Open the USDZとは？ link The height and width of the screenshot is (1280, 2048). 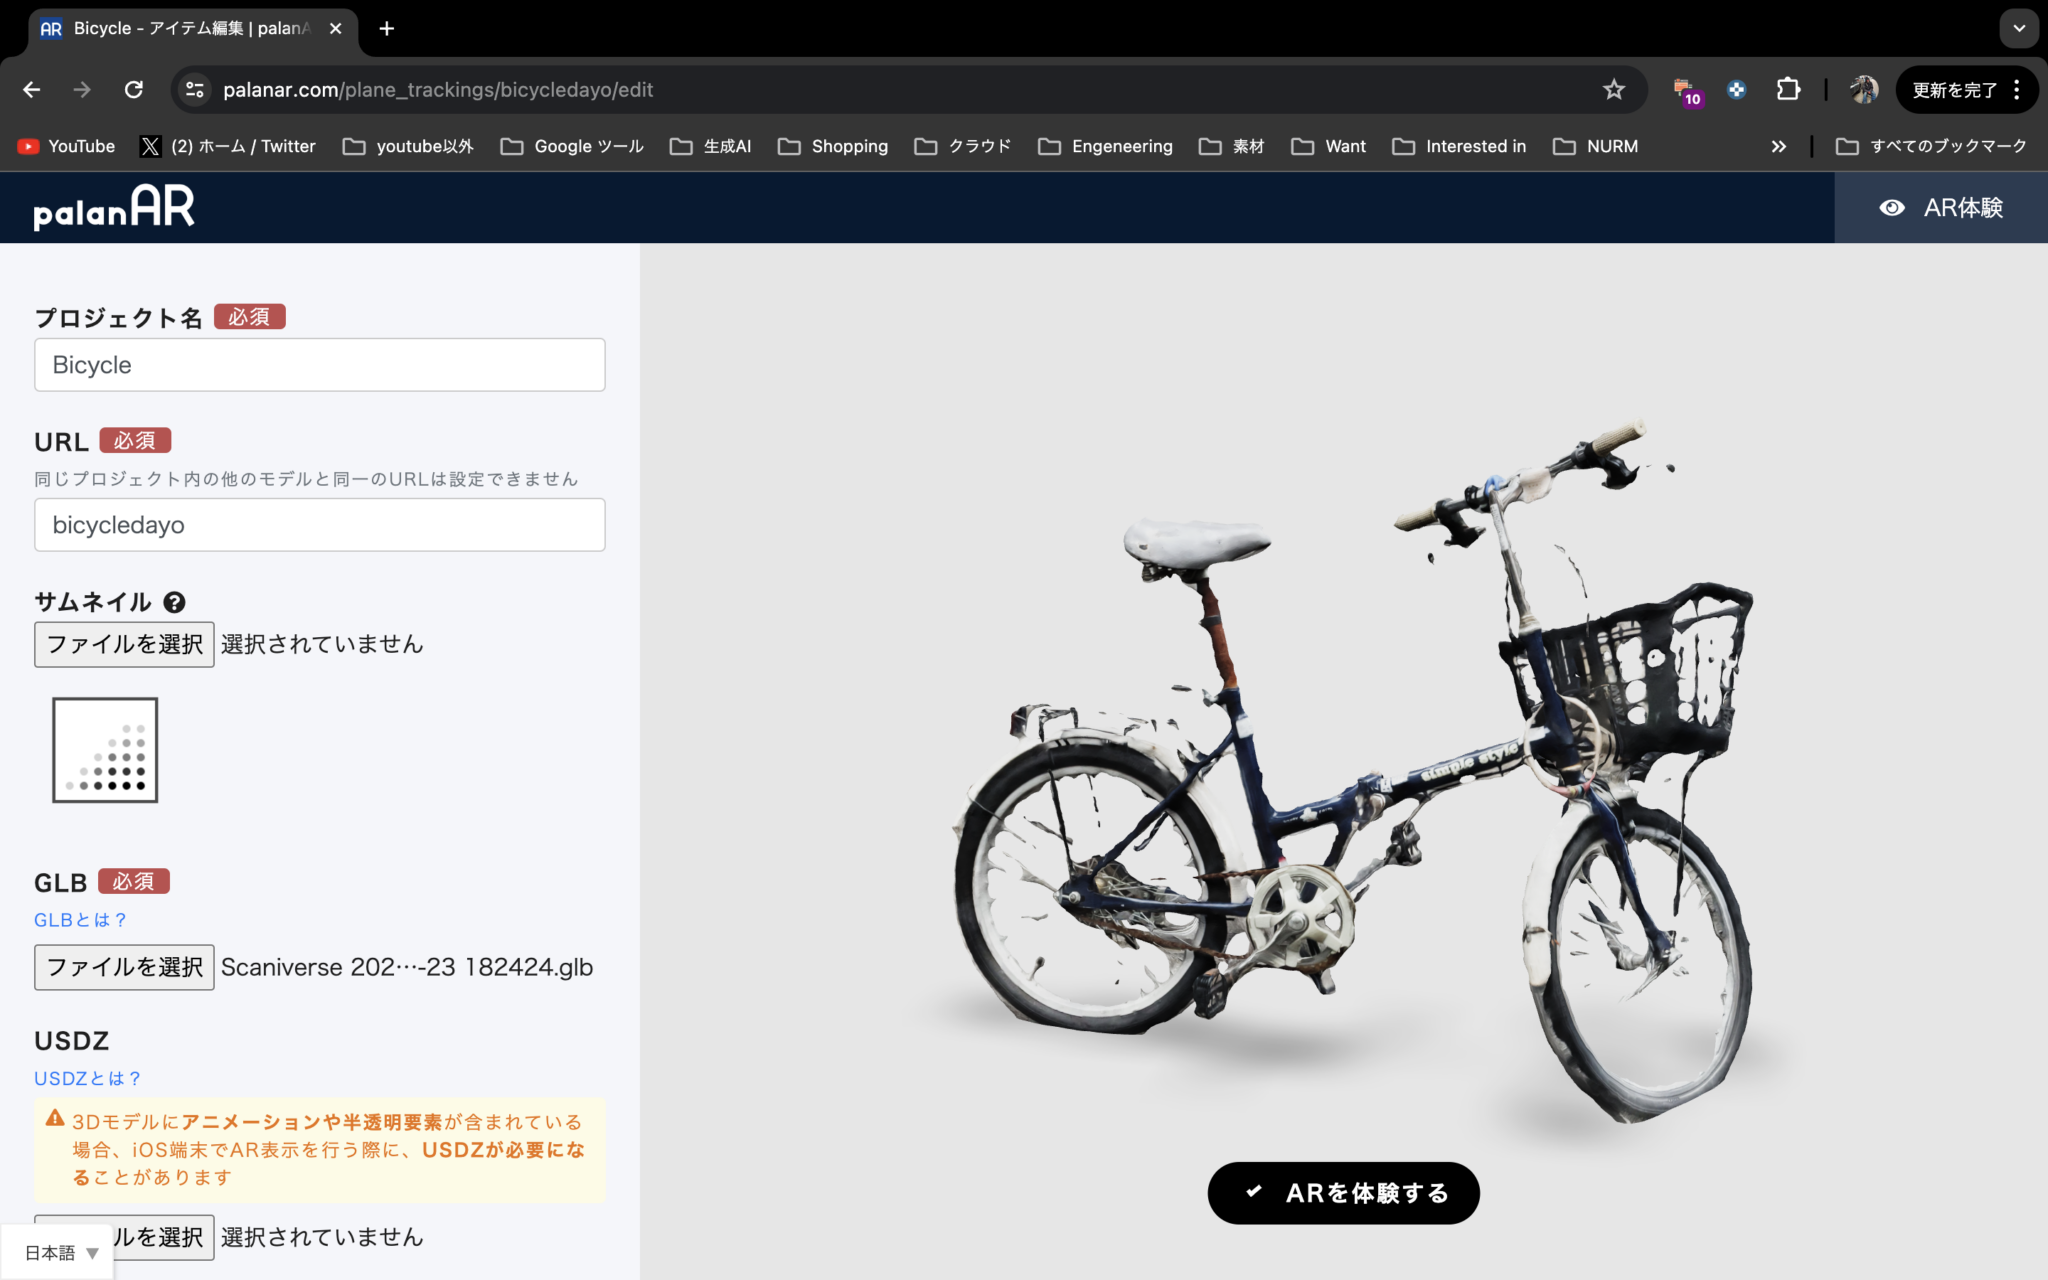coord(88,1078)
